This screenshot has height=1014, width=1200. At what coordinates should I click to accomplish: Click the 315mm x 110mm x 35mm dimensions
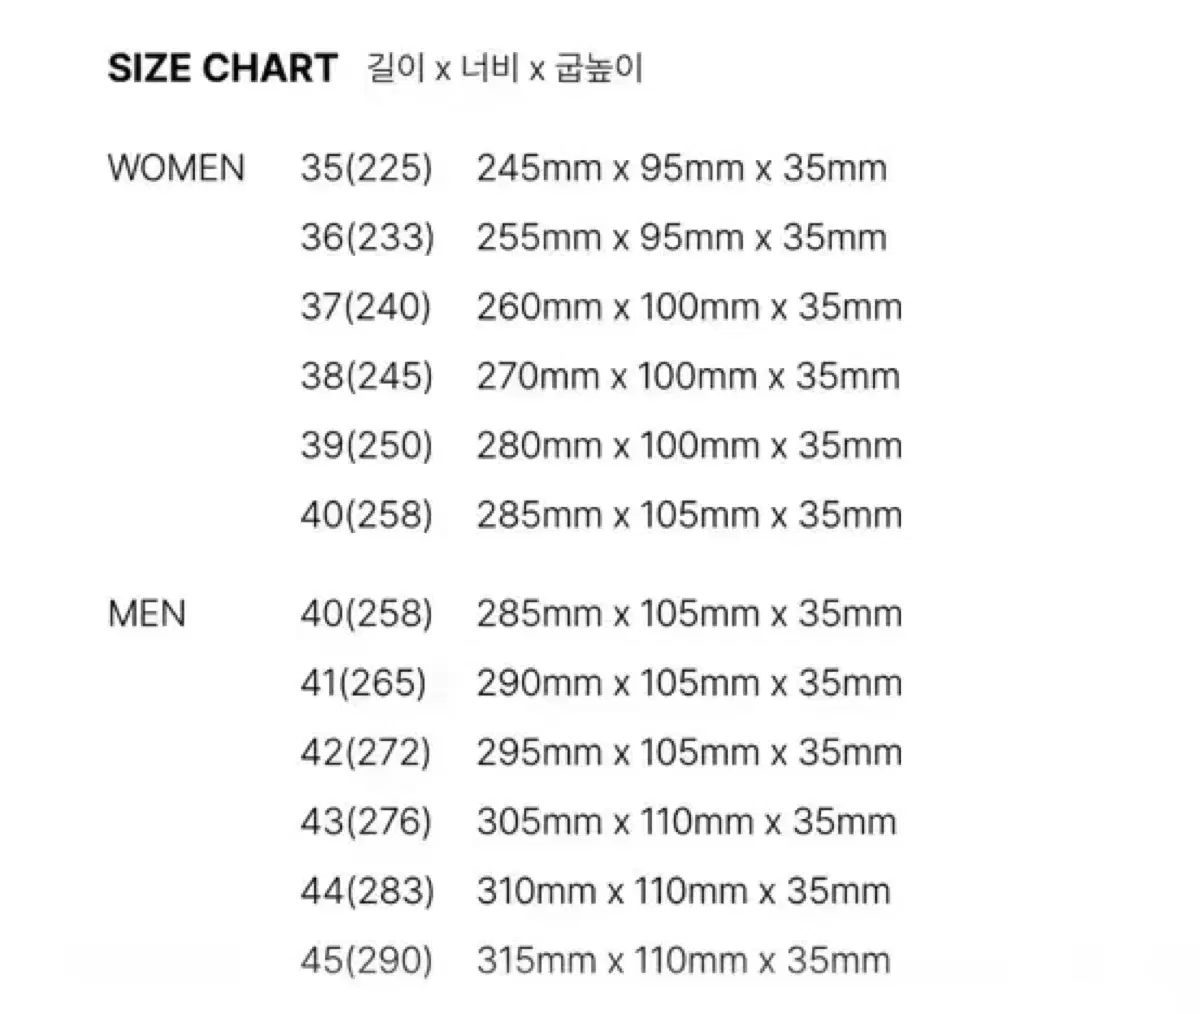point(683,960)
